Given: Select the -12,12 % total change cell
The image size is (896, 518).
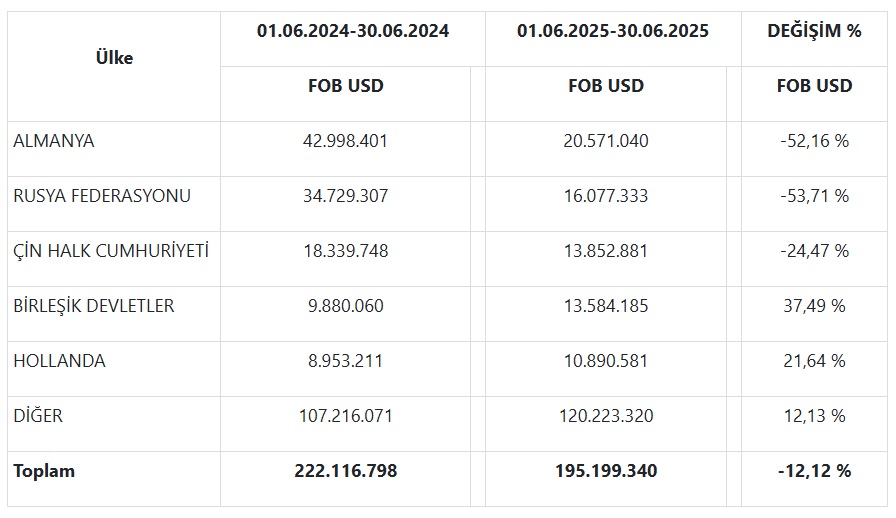Looking at the screenshot, I should point(814,471).
